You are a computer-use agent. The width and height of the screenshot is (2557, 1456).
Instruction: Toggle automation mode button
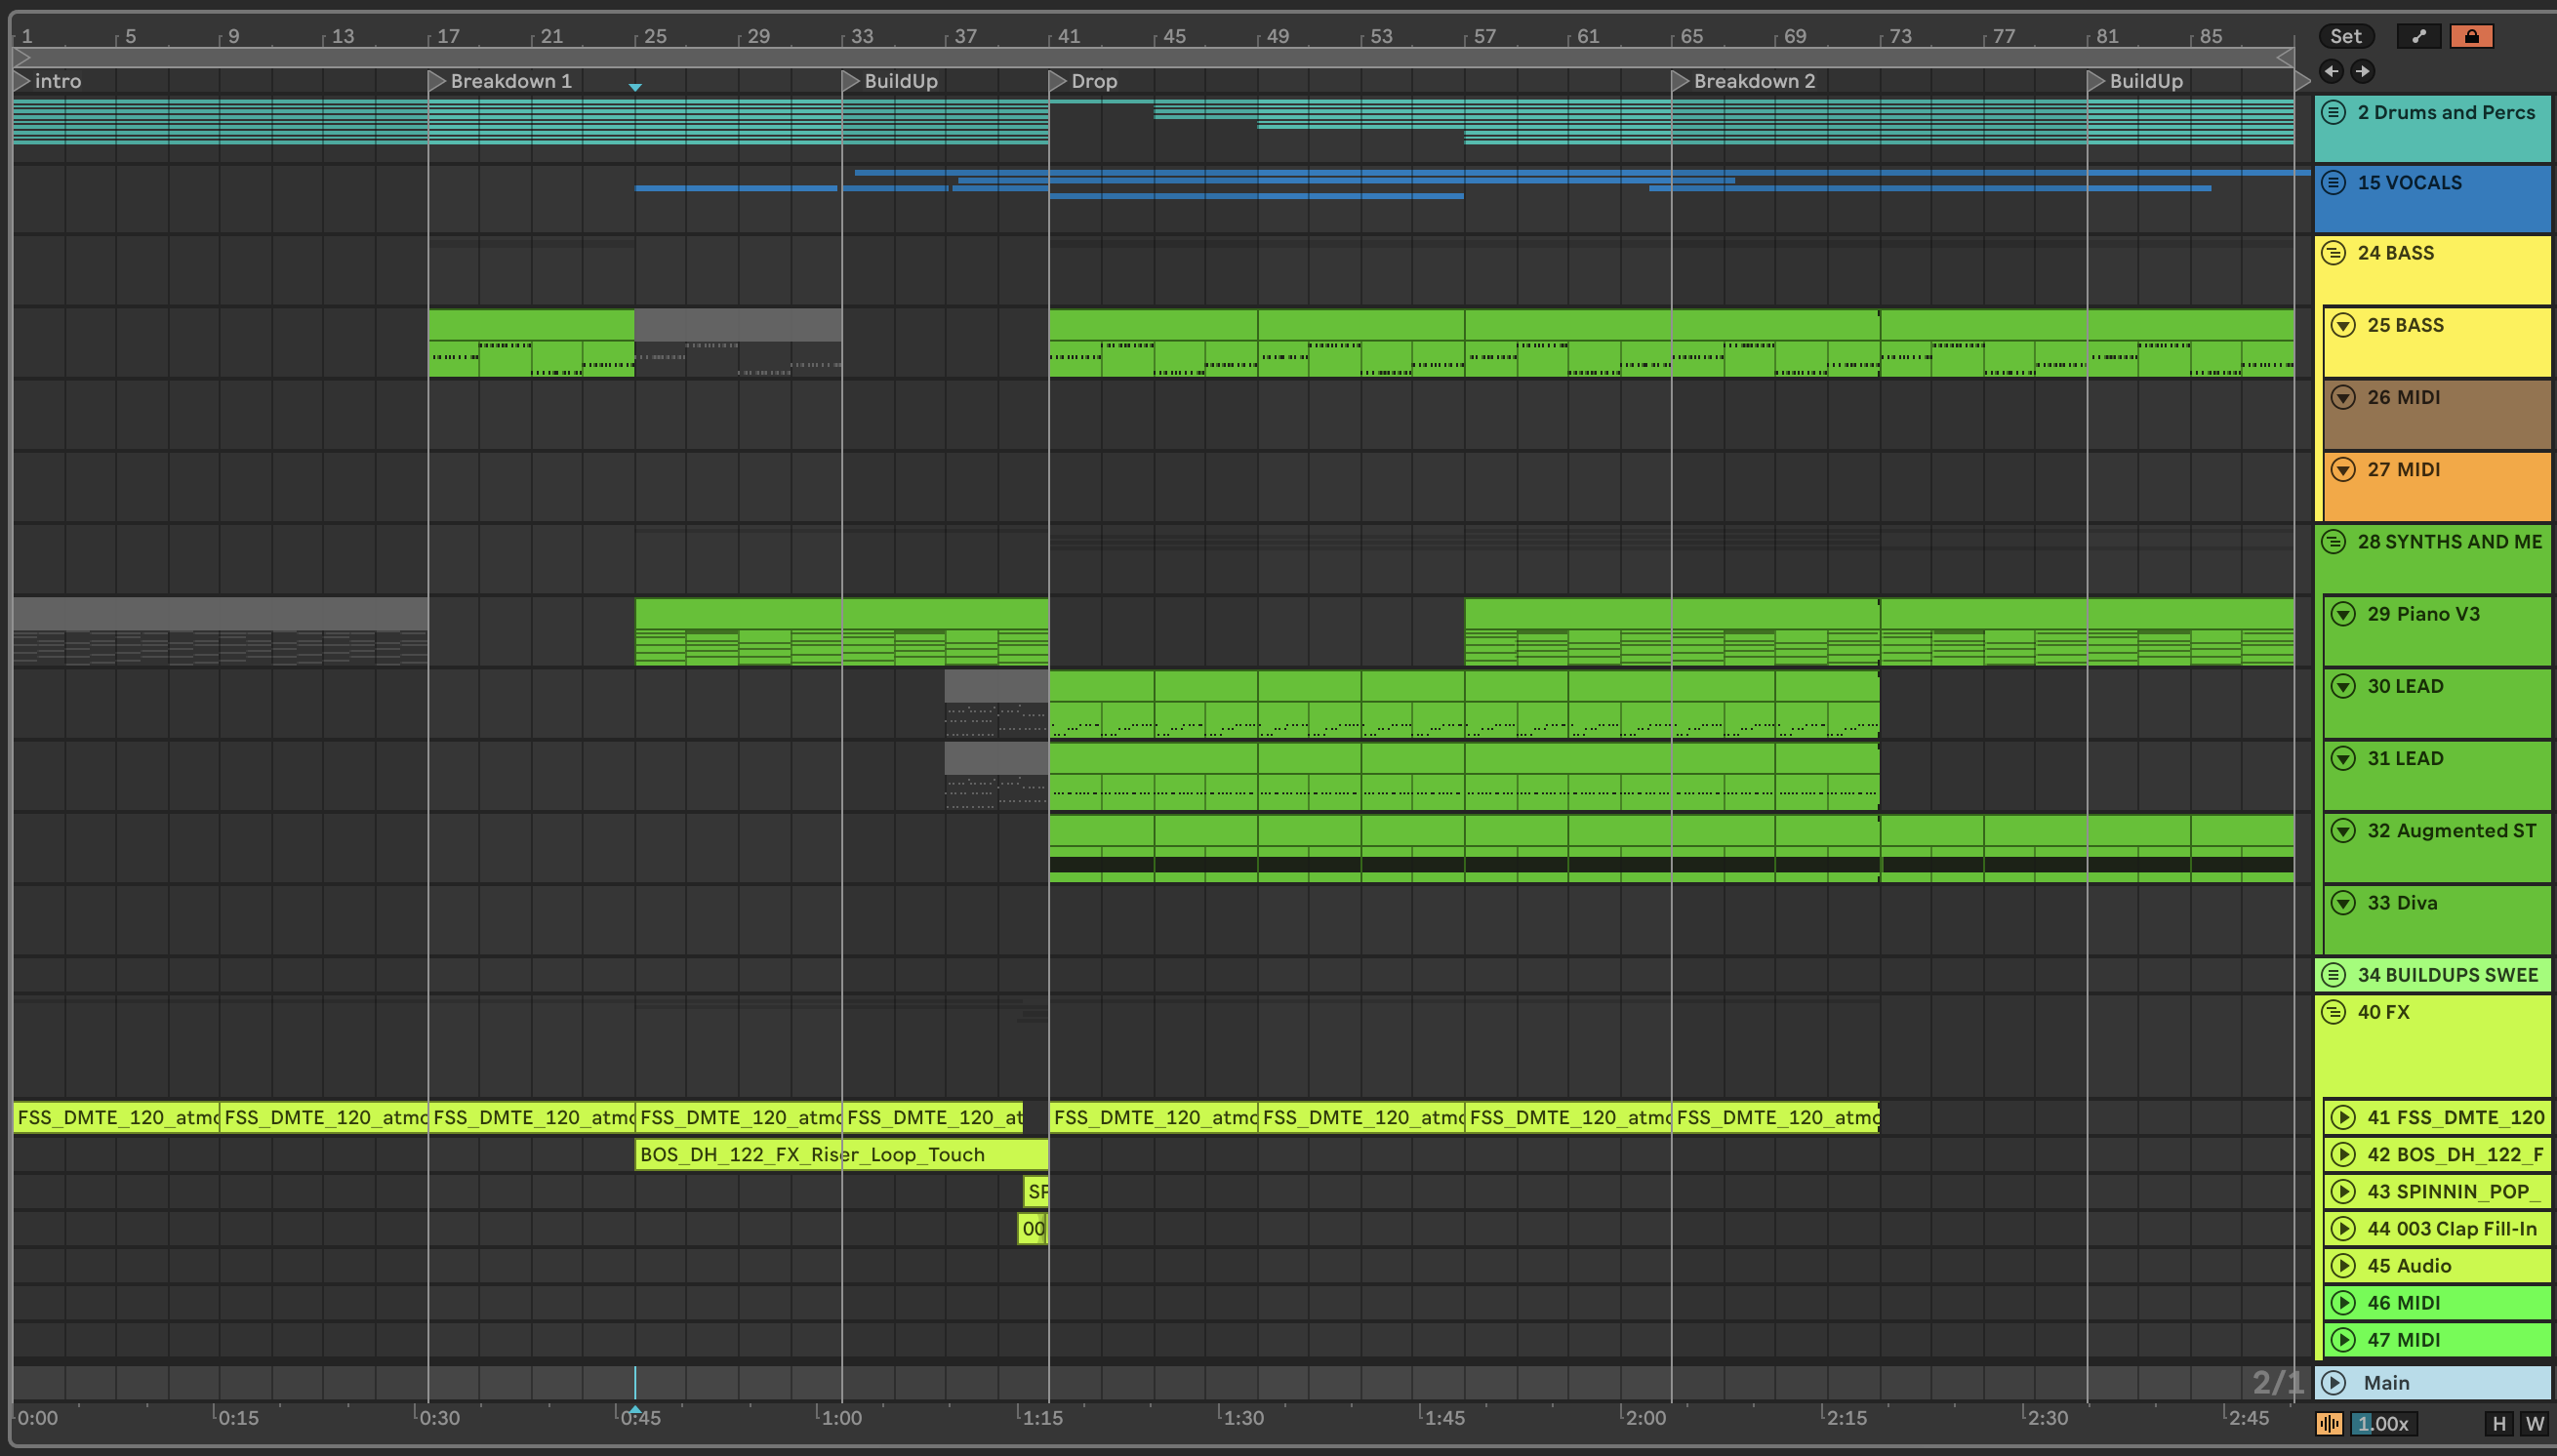(2418, 37)
